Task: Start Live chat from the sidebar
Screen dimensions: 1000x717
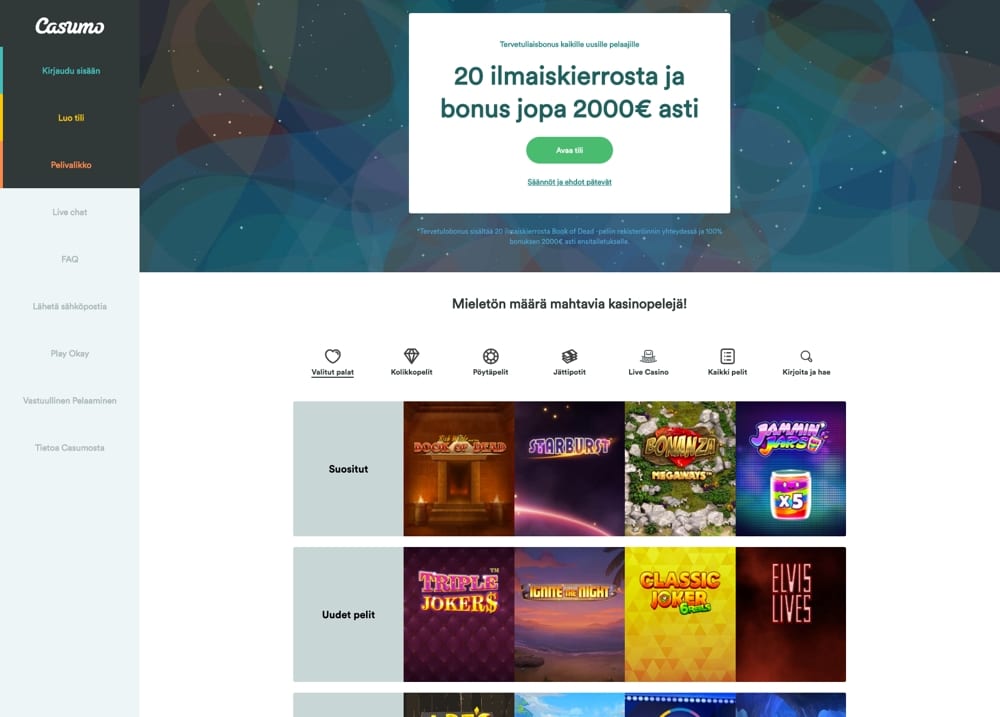Action: [x=70, y=212]
